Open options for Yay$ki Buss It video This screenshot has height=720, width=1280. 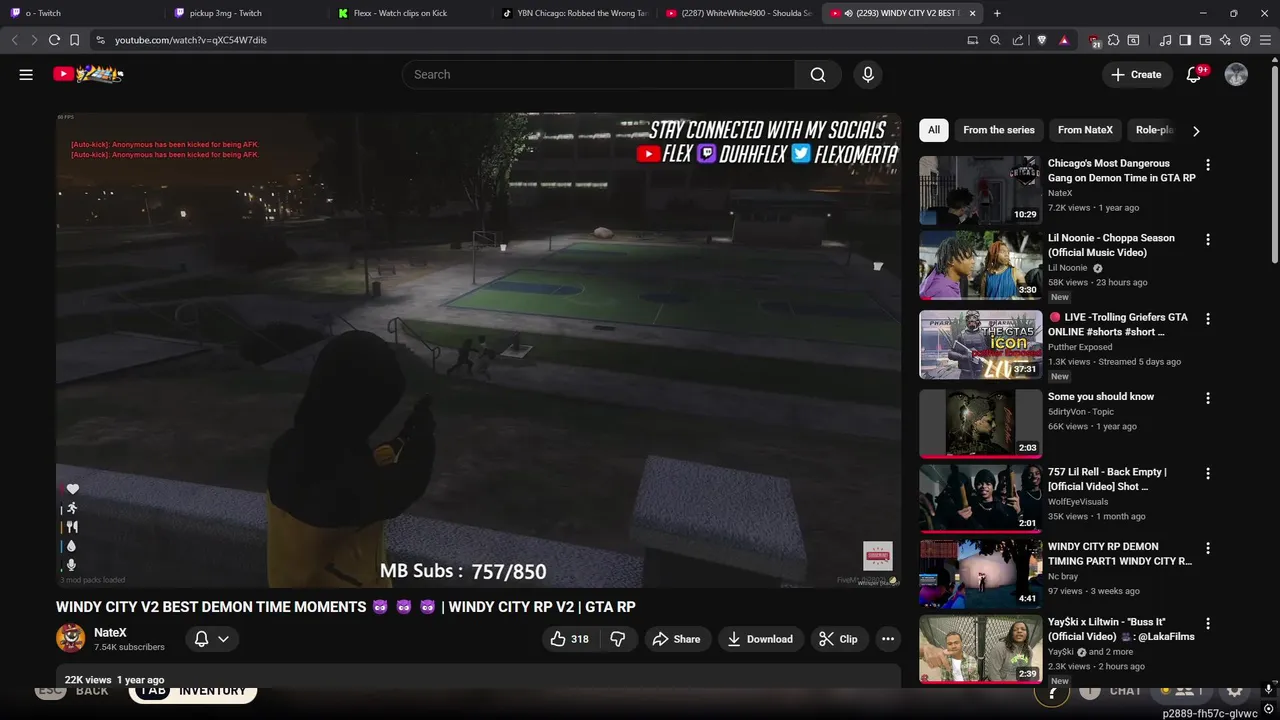pyautogui.click(x=1208, y=624)
